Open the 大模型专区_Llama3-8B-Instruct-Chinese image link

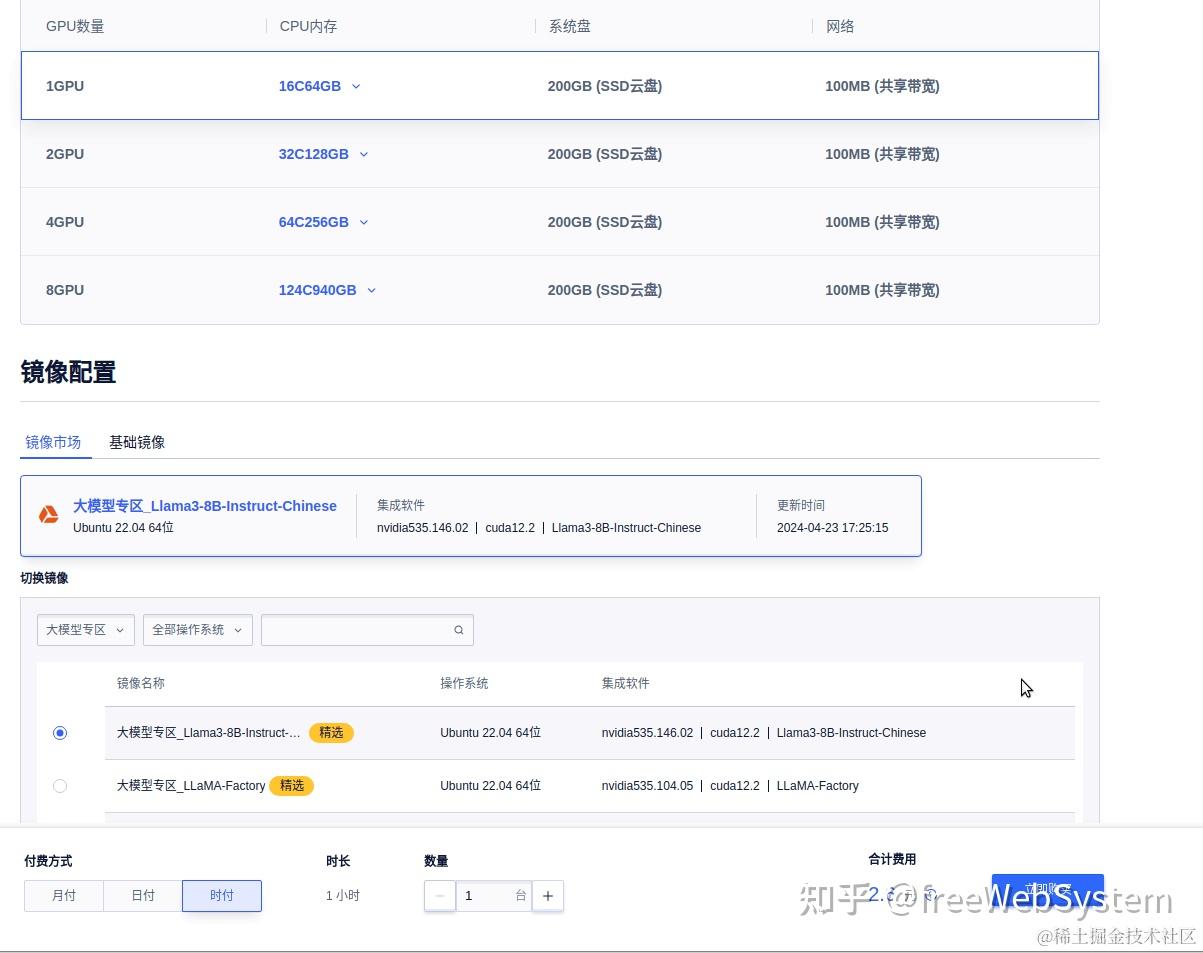click(204, 506)
